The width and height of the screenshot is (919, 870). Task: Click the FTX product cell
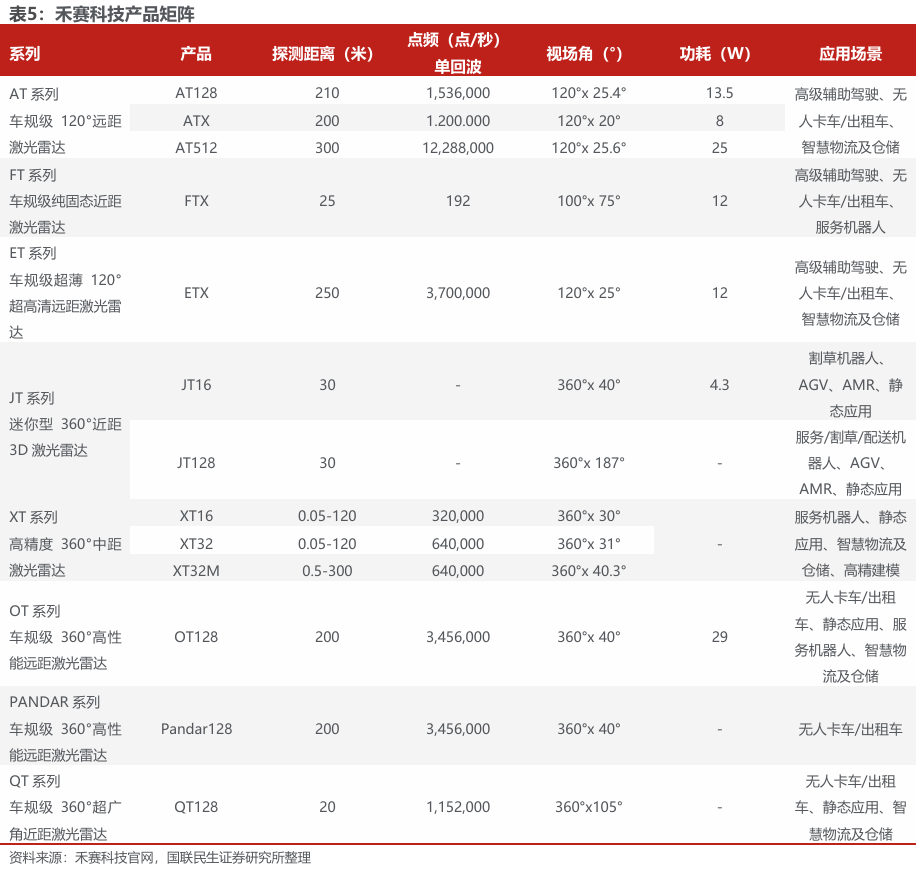pyautogui.click(x=196, y=200)
